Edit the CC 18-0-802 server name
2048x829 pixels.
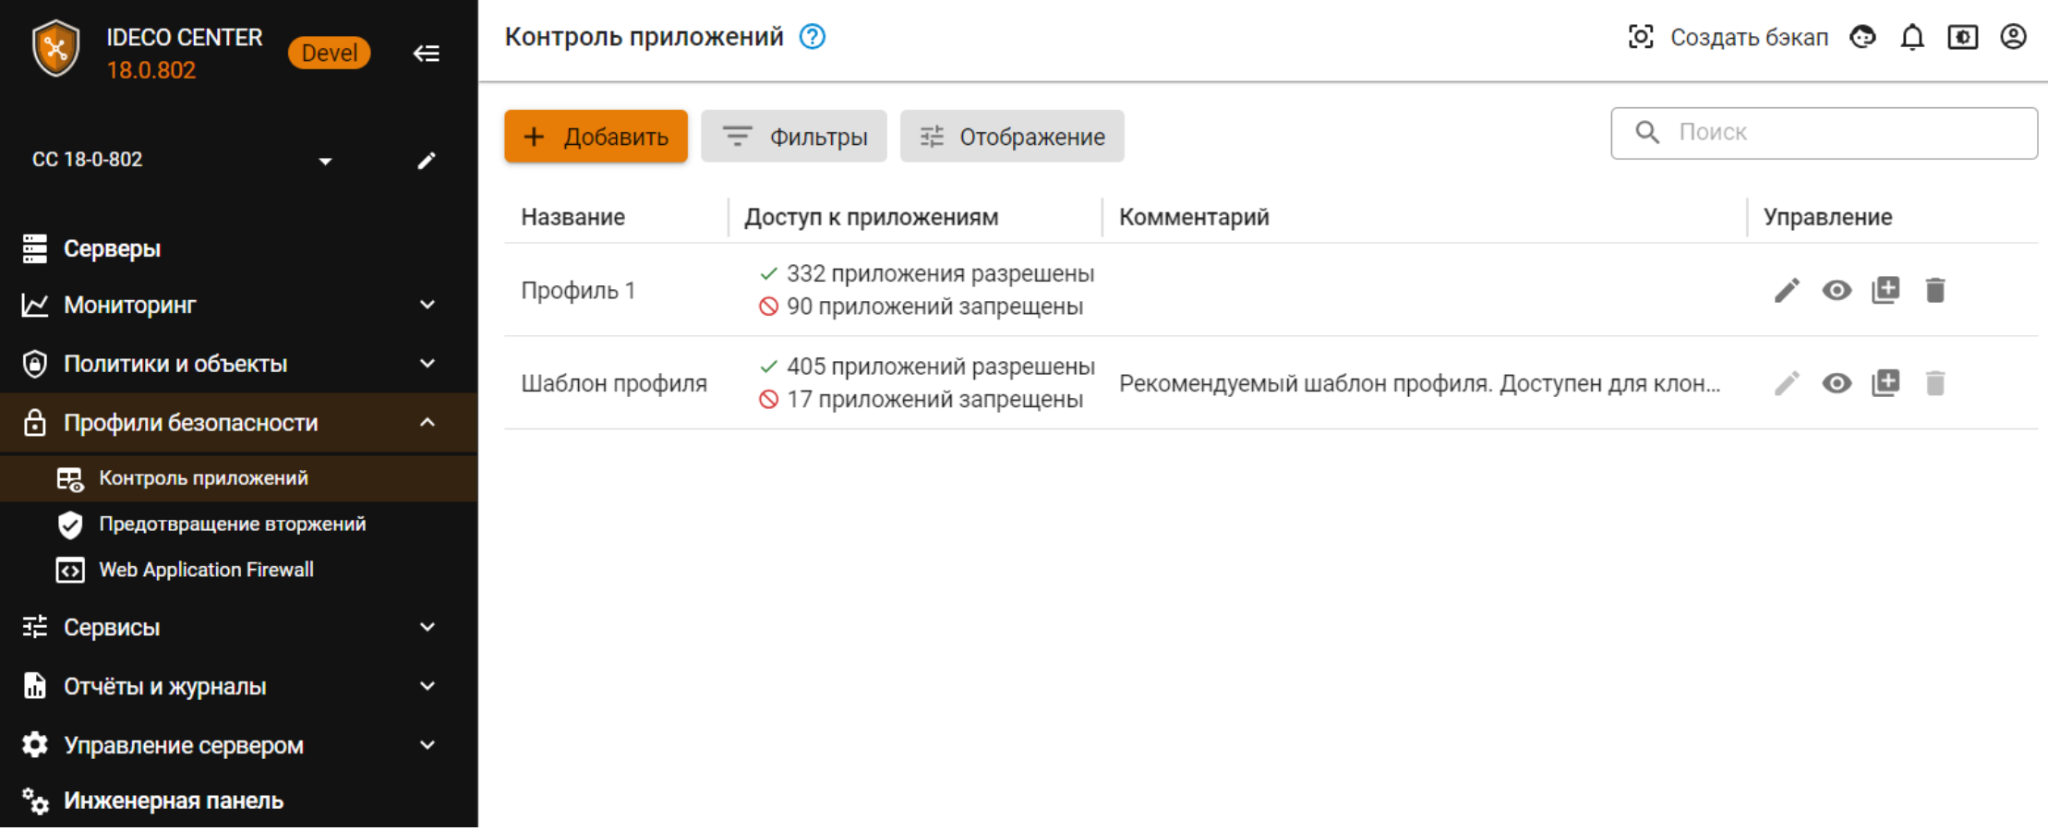427,160
